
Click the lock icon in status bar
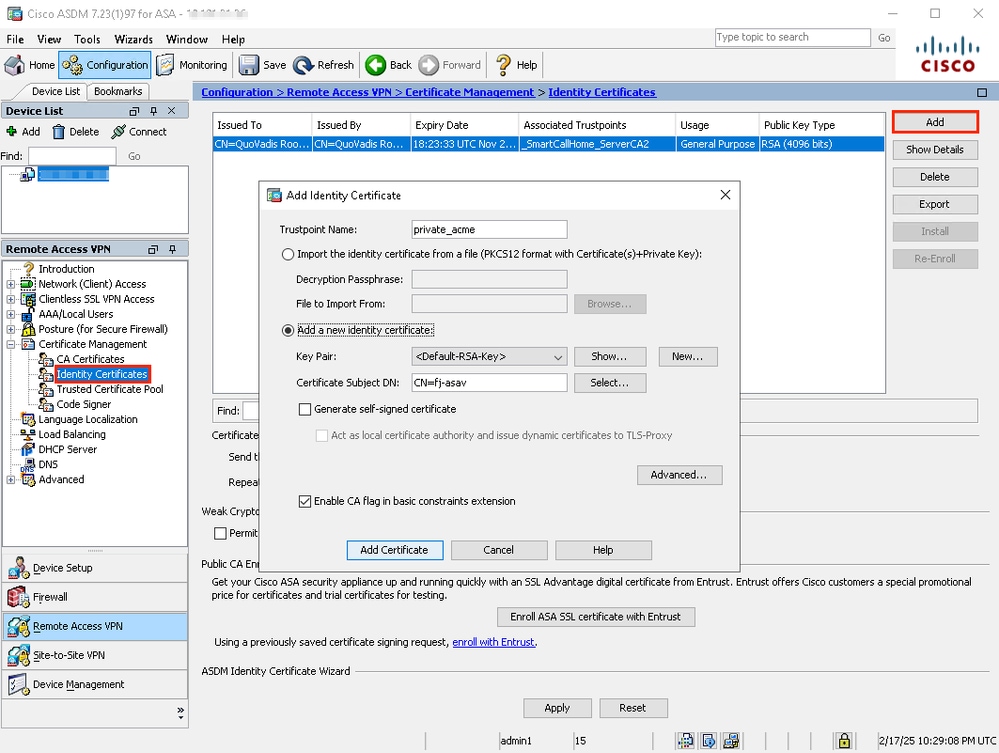tap(844, 740)
